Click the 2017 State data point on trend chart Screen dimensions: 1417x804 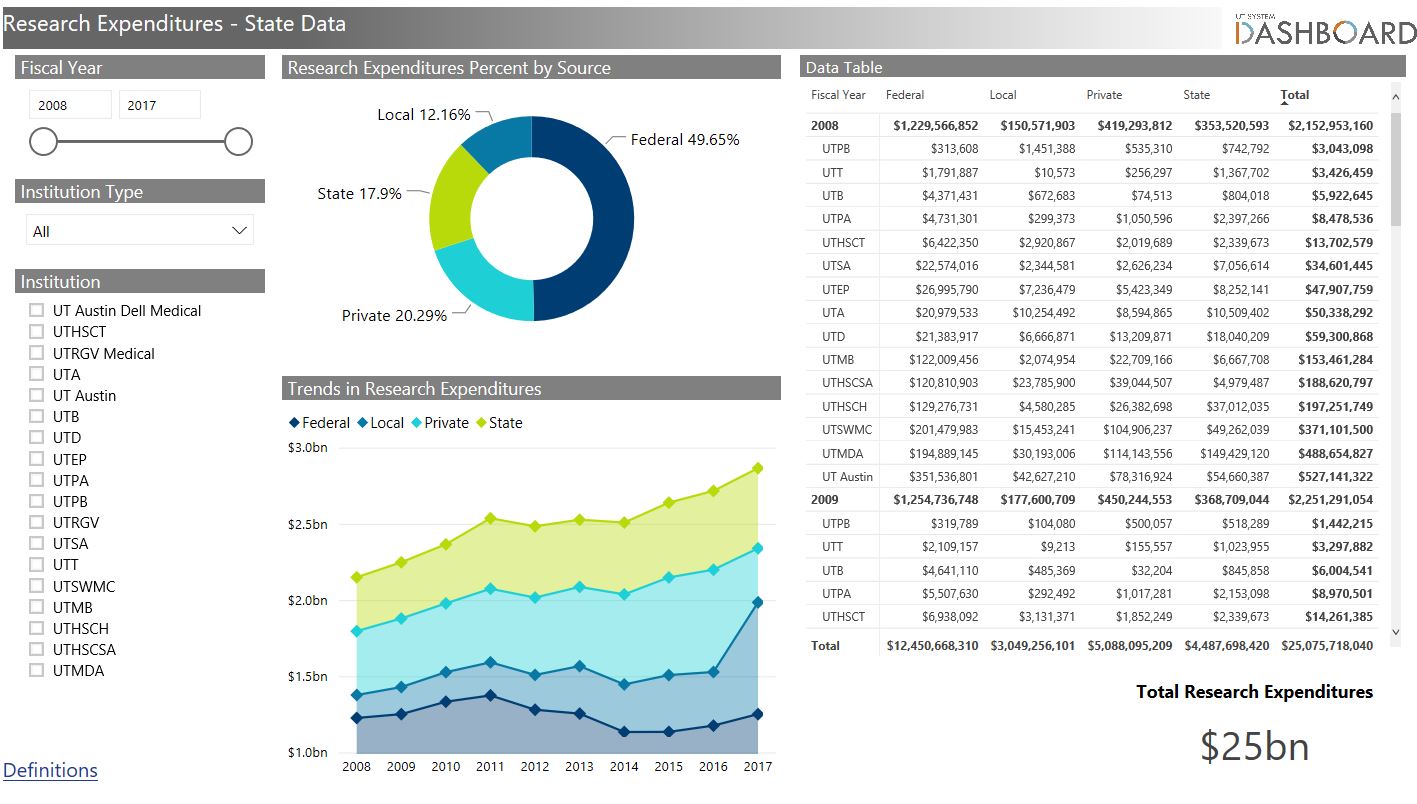757,468
